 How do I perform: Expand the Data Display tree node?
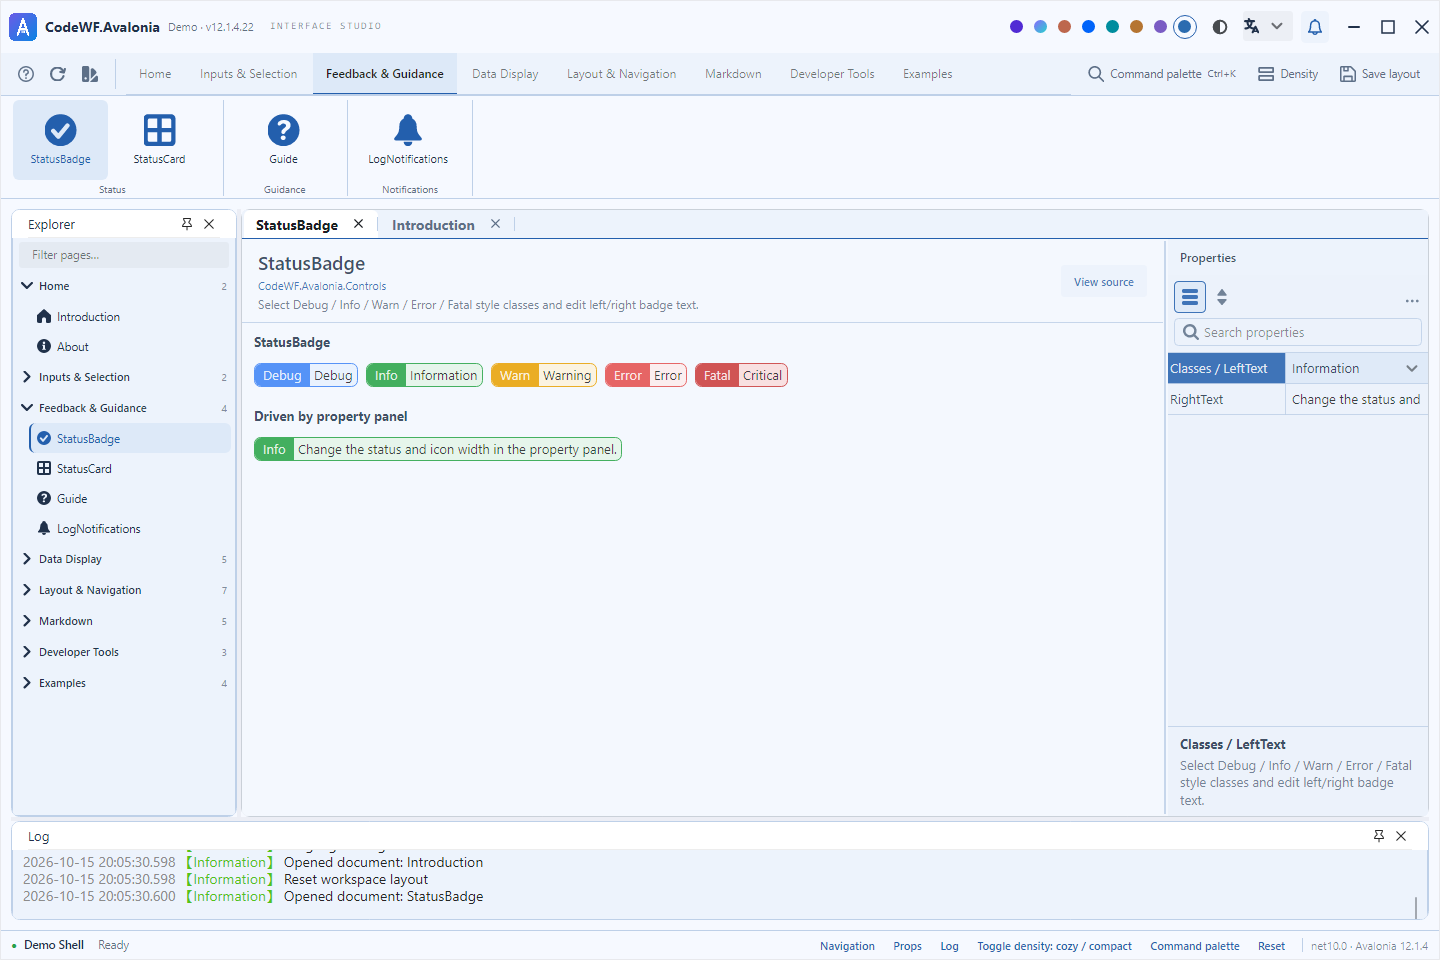tap(27, 559)
